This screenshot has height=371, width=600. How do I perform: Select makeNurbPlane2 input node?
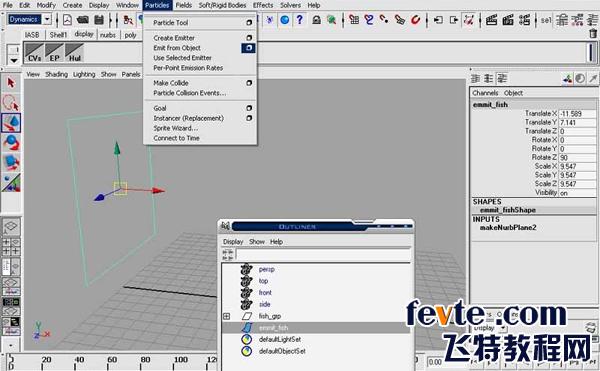pos(508,228)
